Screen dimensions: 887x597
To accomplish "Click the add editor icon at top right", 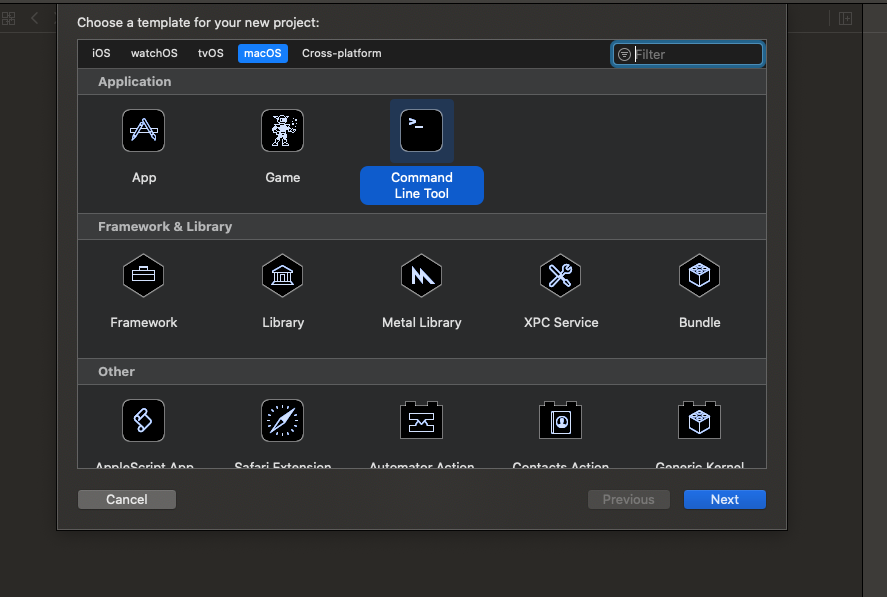I will [x=845, y=19].
